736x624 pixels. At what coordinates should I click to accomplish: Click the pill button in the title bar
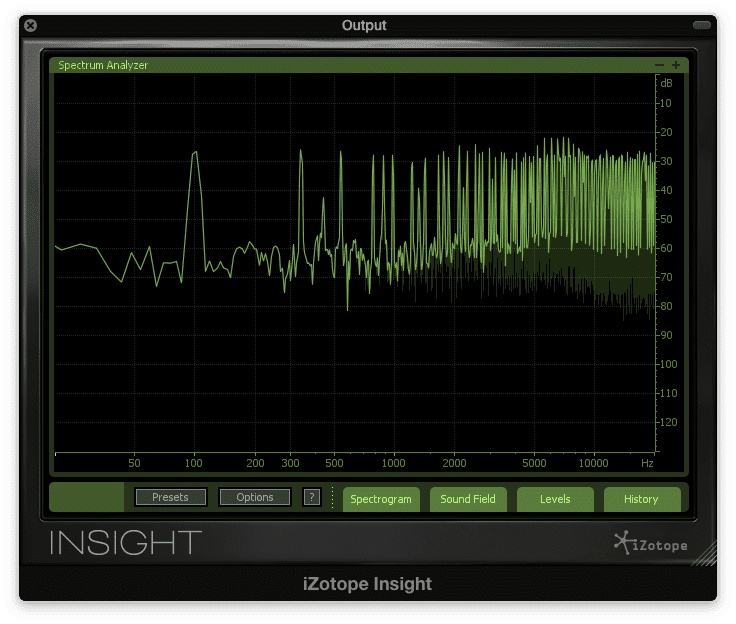(702, 25)
